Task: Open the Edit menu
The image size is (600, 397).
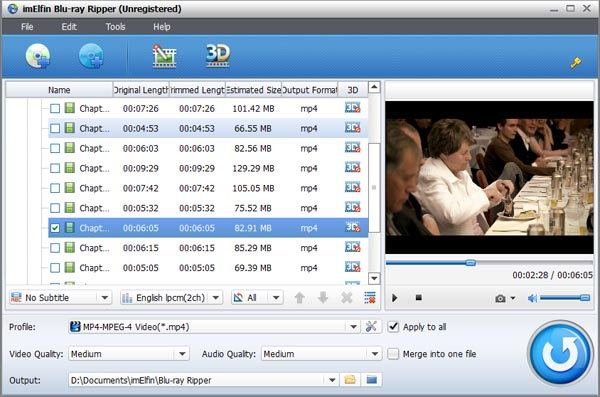Action: coord(69,27)
